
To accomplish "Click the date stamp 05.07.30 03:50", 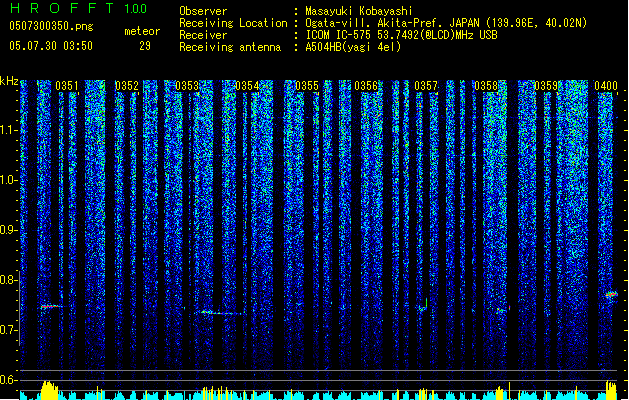I will pos(51,46).
